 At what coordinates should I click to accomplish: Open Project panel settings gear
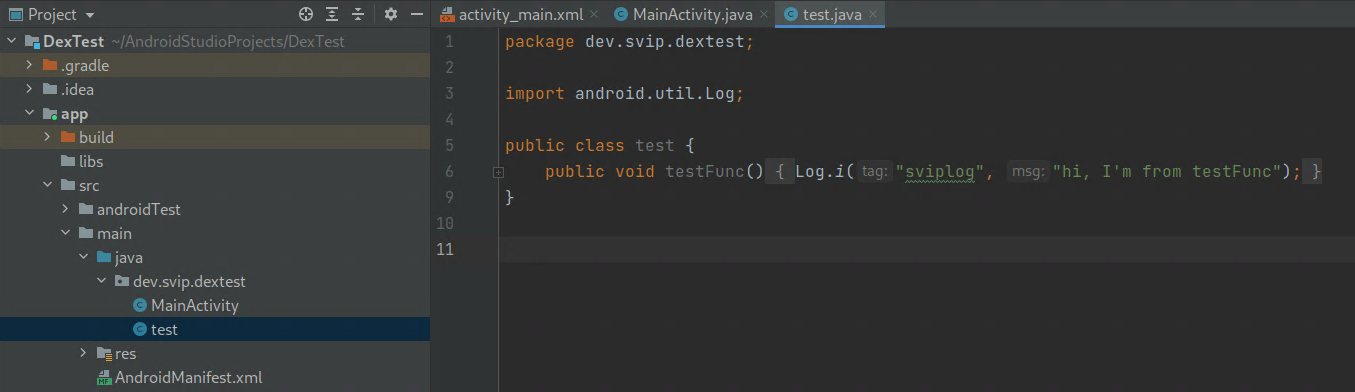coord(391,15)
